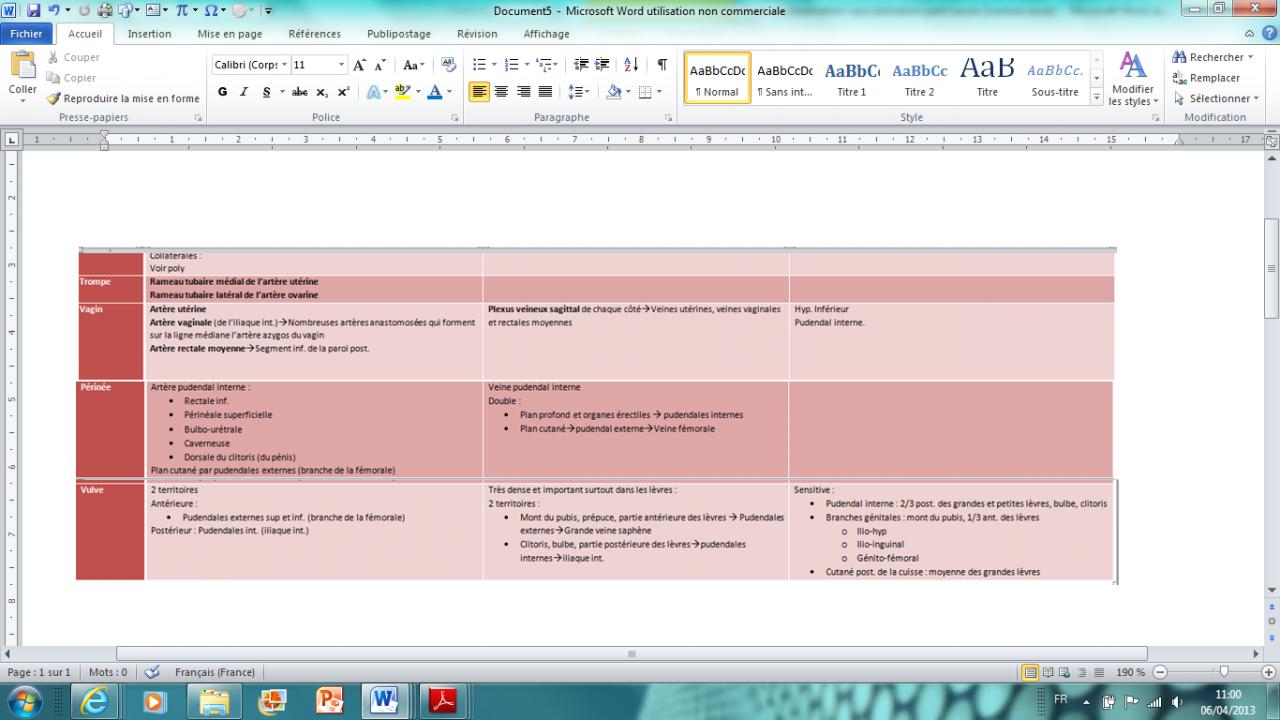Apply the yellow text highlight color
Image resolution: width=1280 pixels, height=720 pixels.
(x=402, y=92)
